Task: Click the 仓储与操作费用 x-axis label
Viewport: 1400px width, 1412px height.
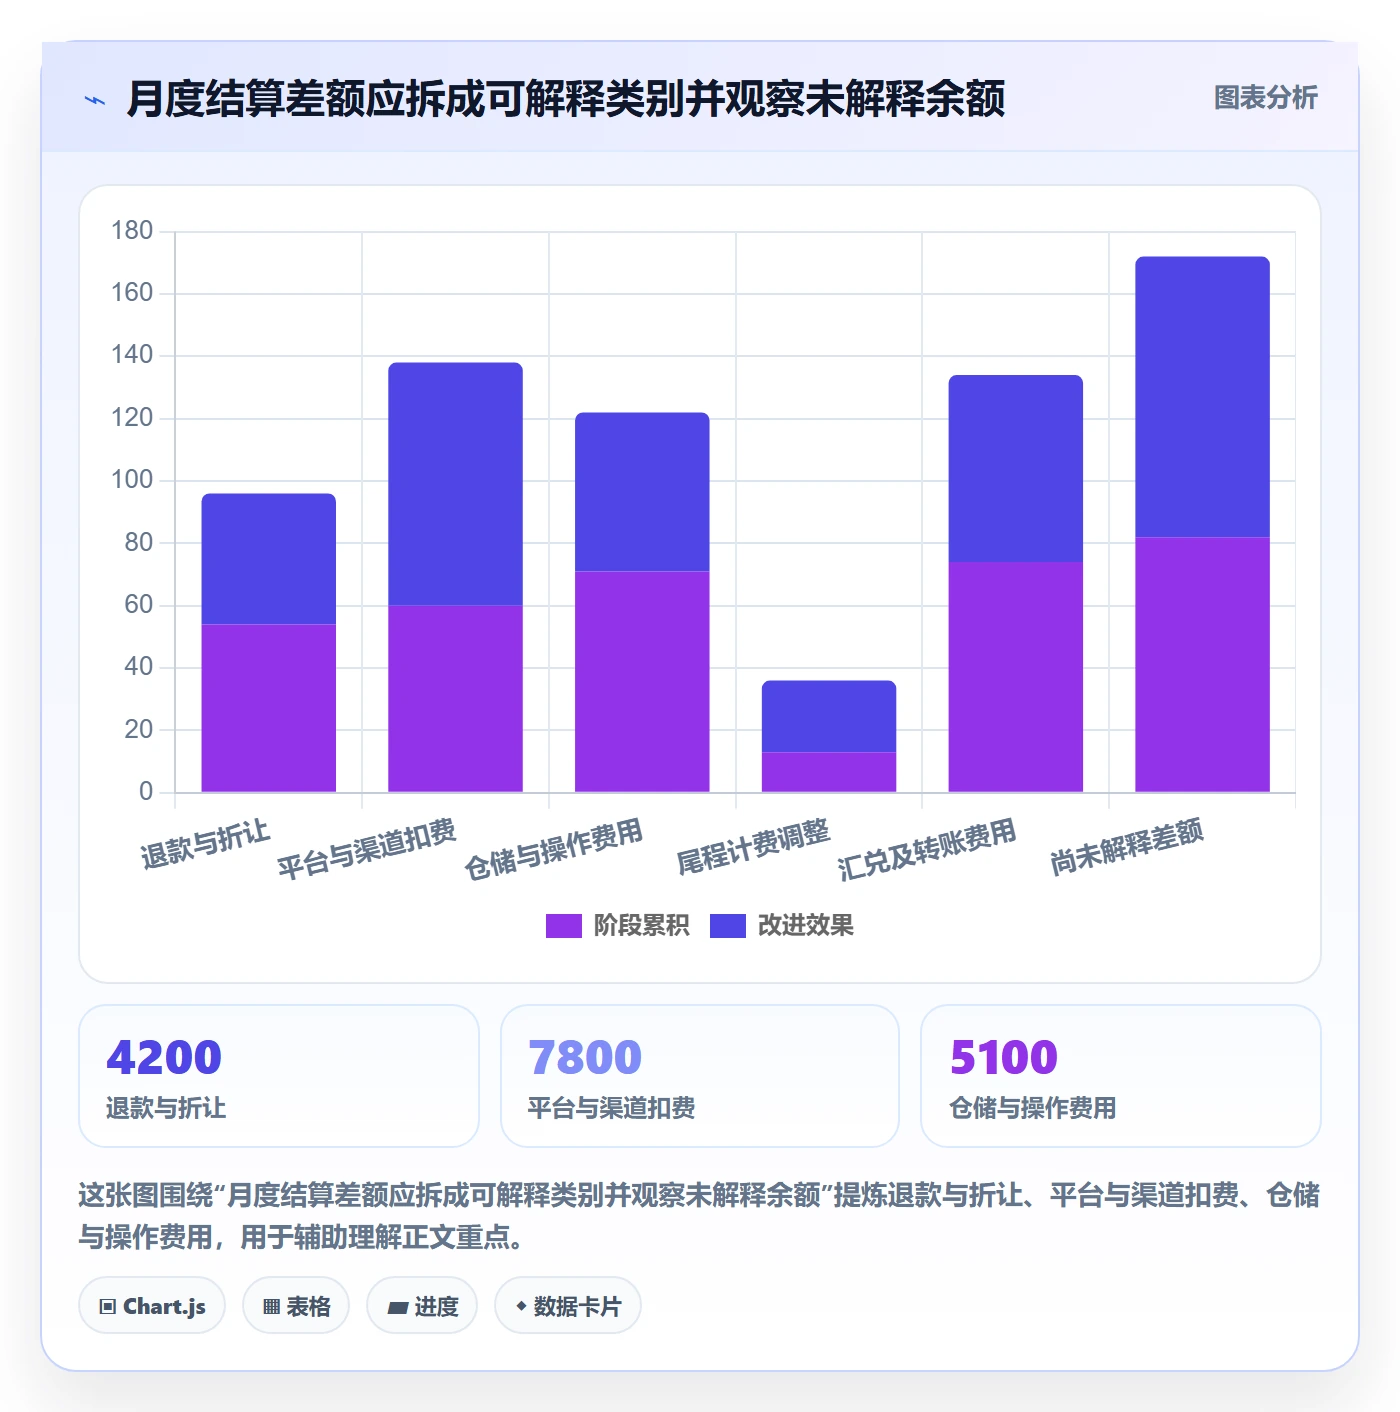Action: point(554,850)
